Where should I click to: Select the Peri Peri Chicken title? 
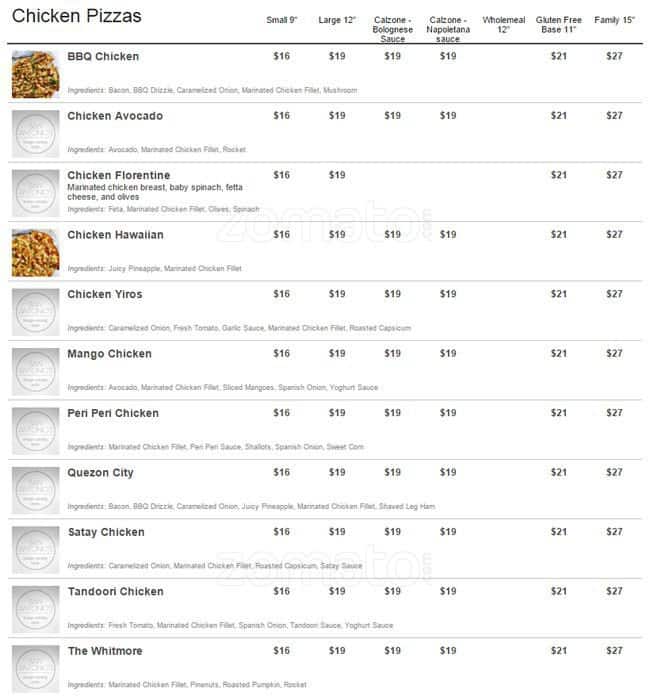coord(113,414)
